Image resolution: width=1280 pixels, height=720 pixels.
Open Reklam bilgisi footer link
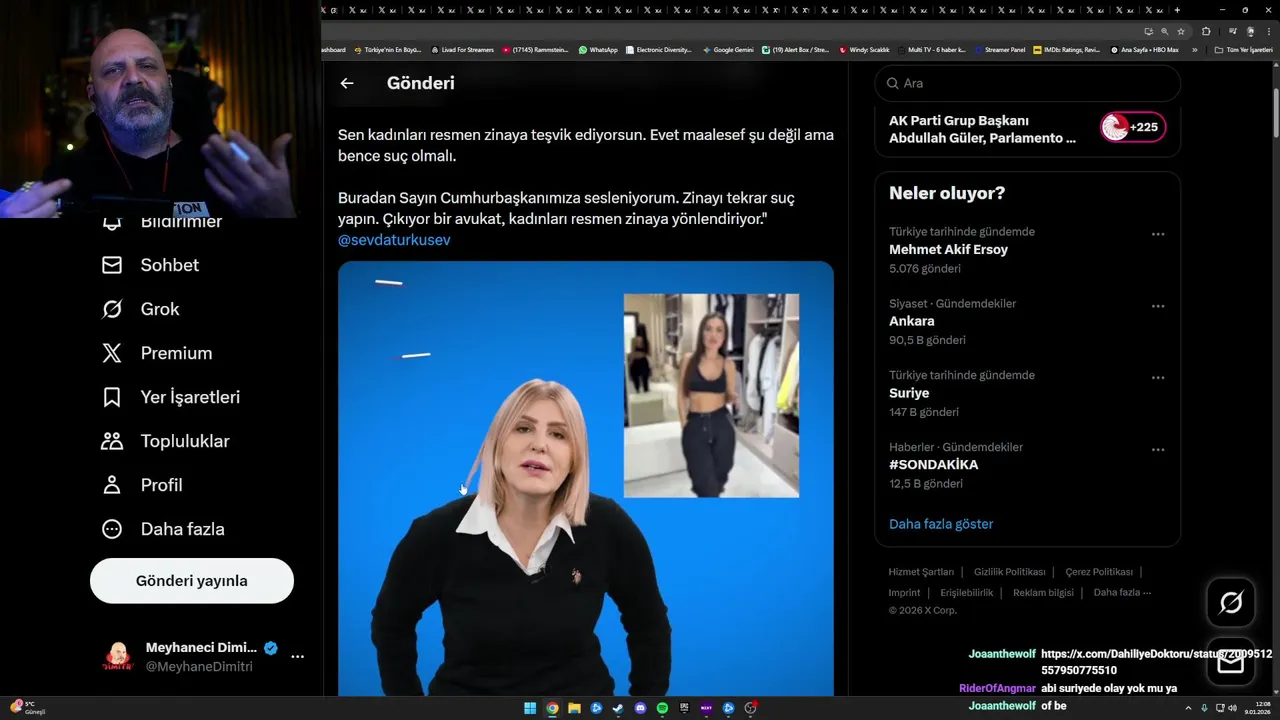pyautogui.click(x=1043, y=592)
